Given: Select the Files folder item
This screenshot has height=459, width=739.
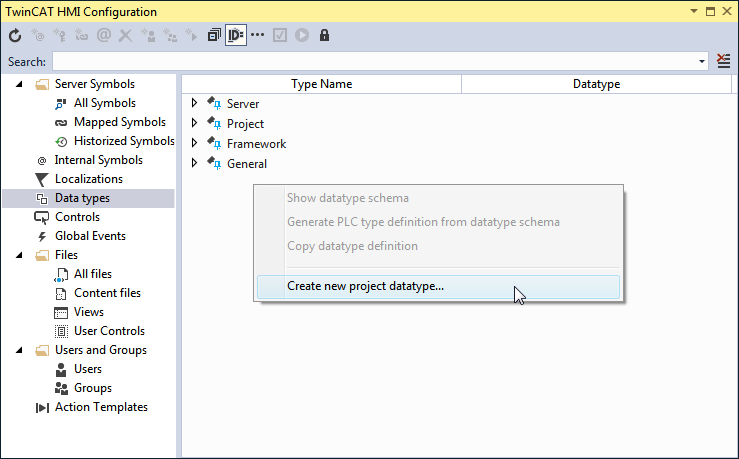Looking at the screenshot, I should click(66, 255).
